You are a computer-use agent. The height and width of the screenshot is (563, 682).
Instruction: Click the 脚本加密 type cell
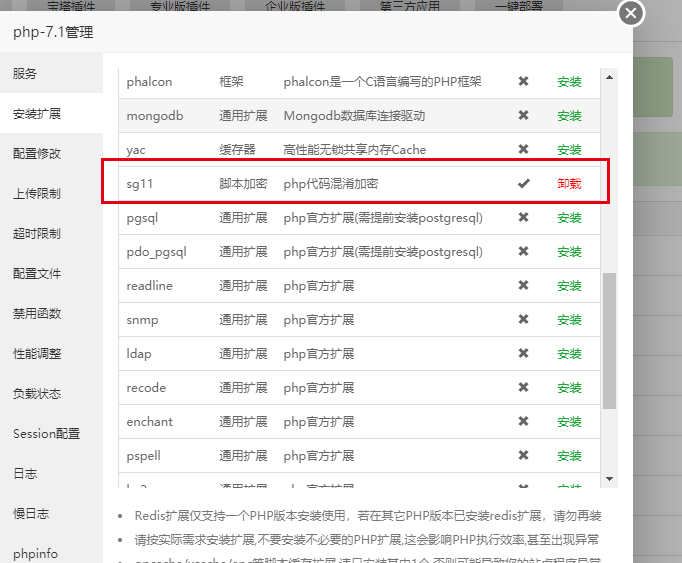pos(243,184)
